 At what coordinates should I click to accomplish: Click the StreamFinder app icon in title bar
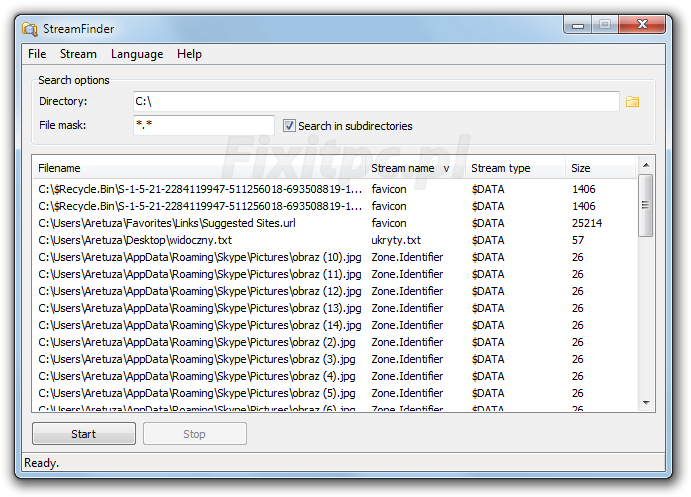(x=30, y=29)
